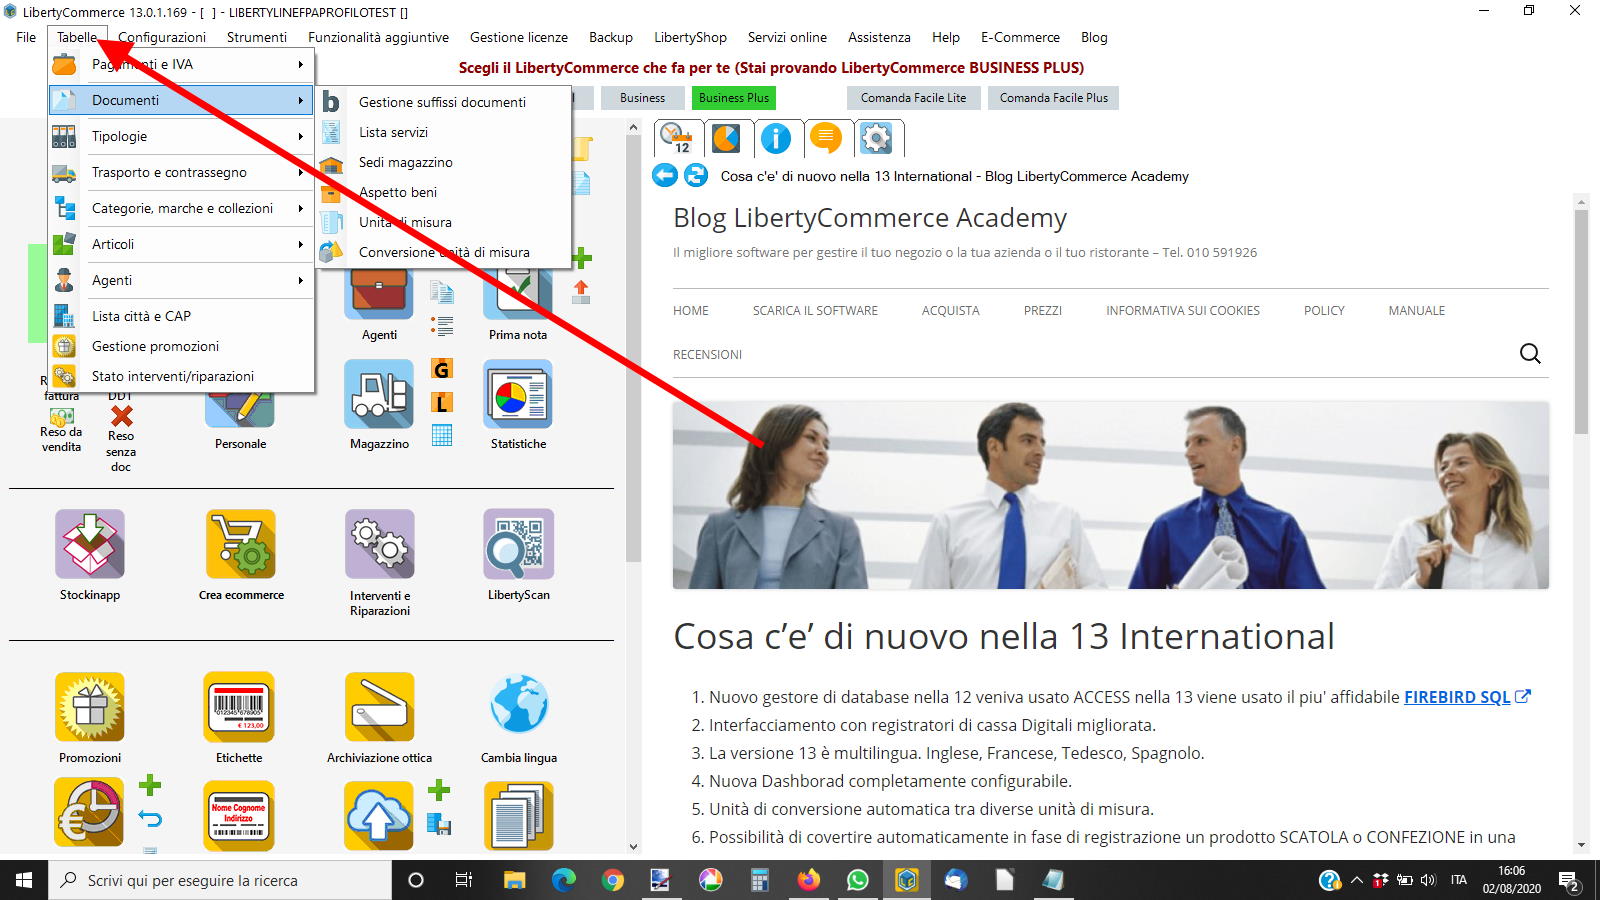Go back with the blue arrow

665,176
